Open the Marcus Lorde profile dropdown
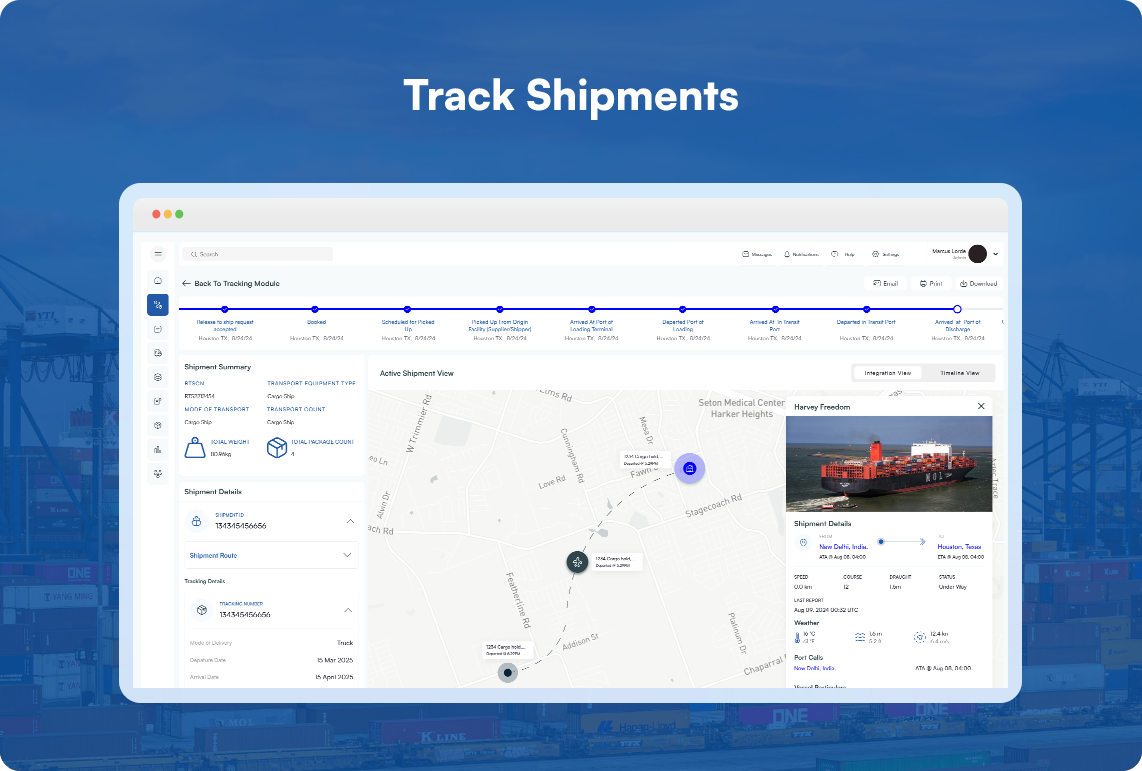The image size is (1142, 771). (x=995, y=254)
